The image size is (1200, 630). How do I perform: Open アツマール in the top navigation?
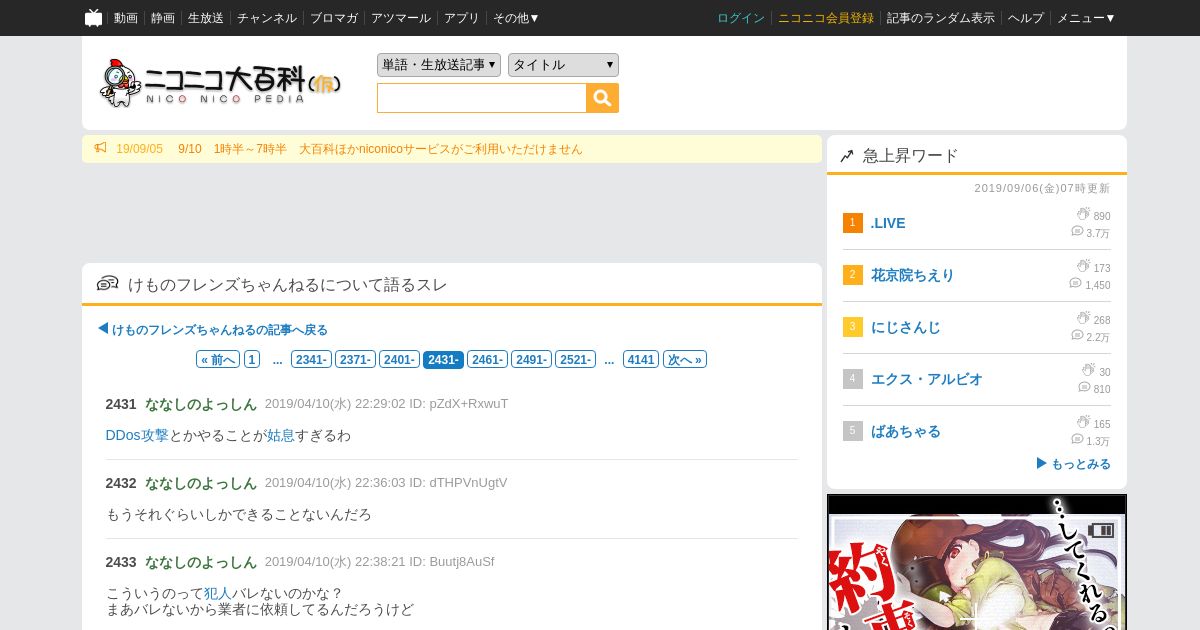[x=401, y=18]
